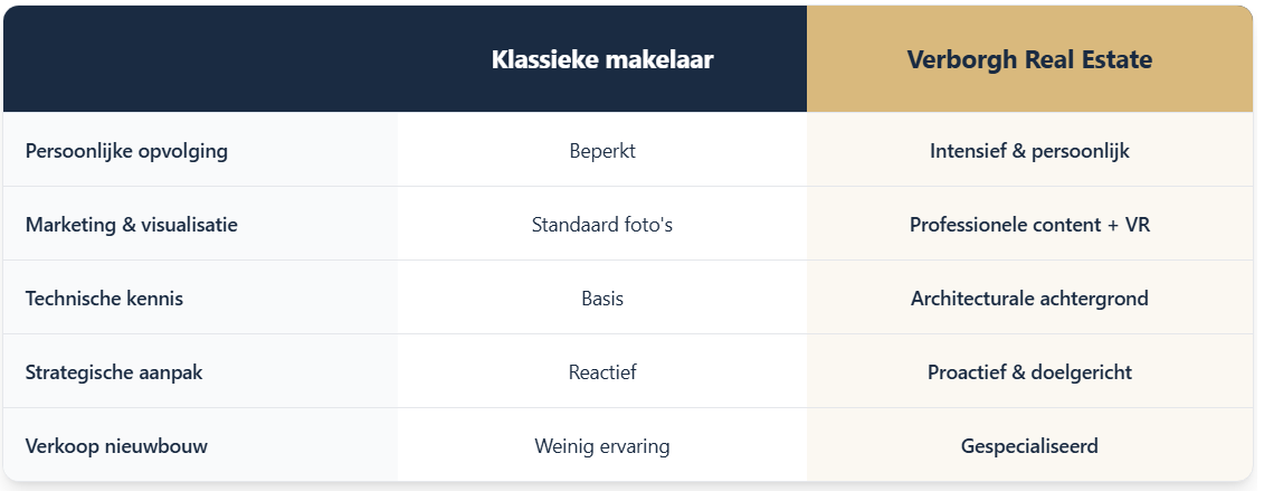Click the 'Strategische aanpak' row label
The height and width of the screenshot is (491, 1264).
115,372
